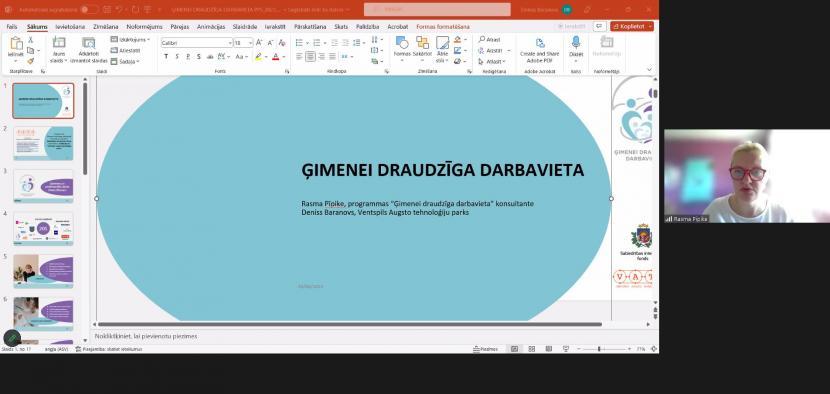Click the Ielīmēt paste icon
Screen dimensions: 830x394
pos(16,44)
